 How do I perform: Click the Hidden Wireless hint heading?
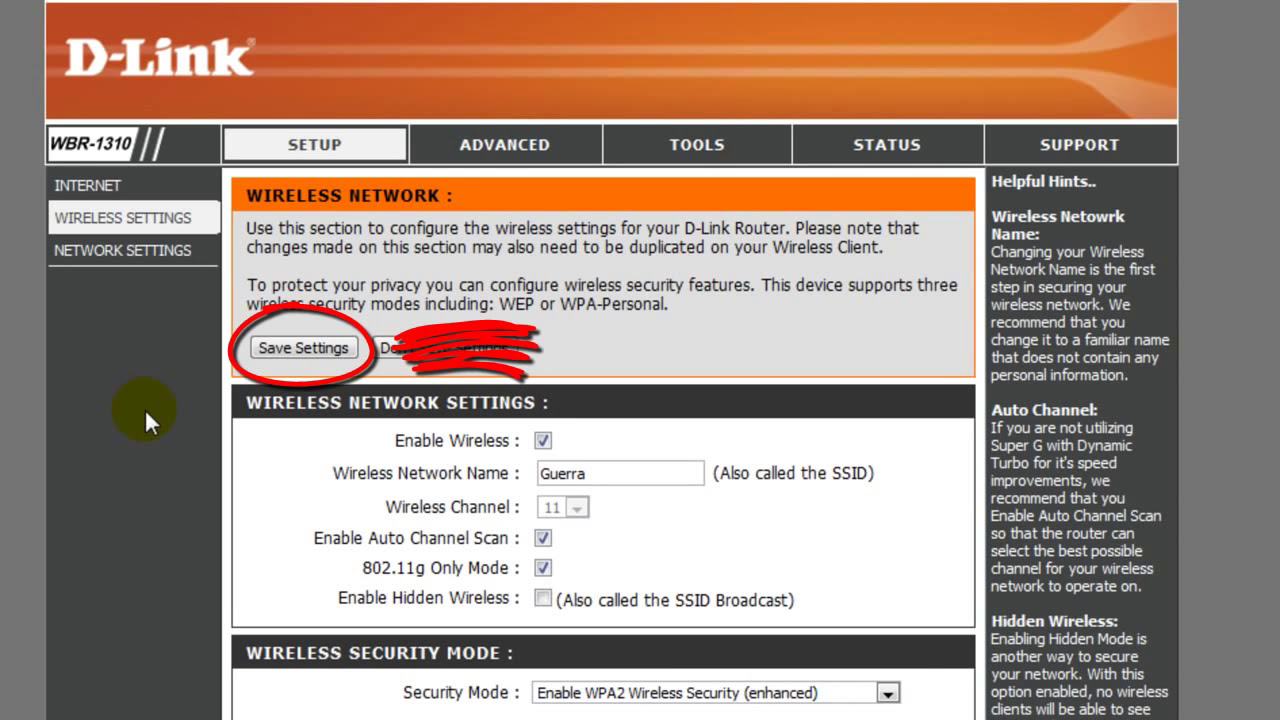click(x=1054, y=621)
